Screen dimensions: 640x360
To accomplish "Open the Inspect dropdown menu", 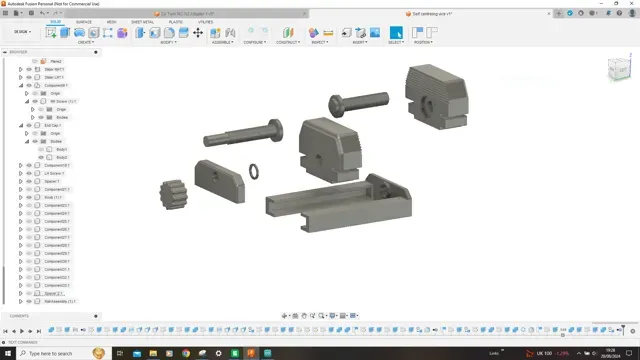I will [x=319, y=42].
